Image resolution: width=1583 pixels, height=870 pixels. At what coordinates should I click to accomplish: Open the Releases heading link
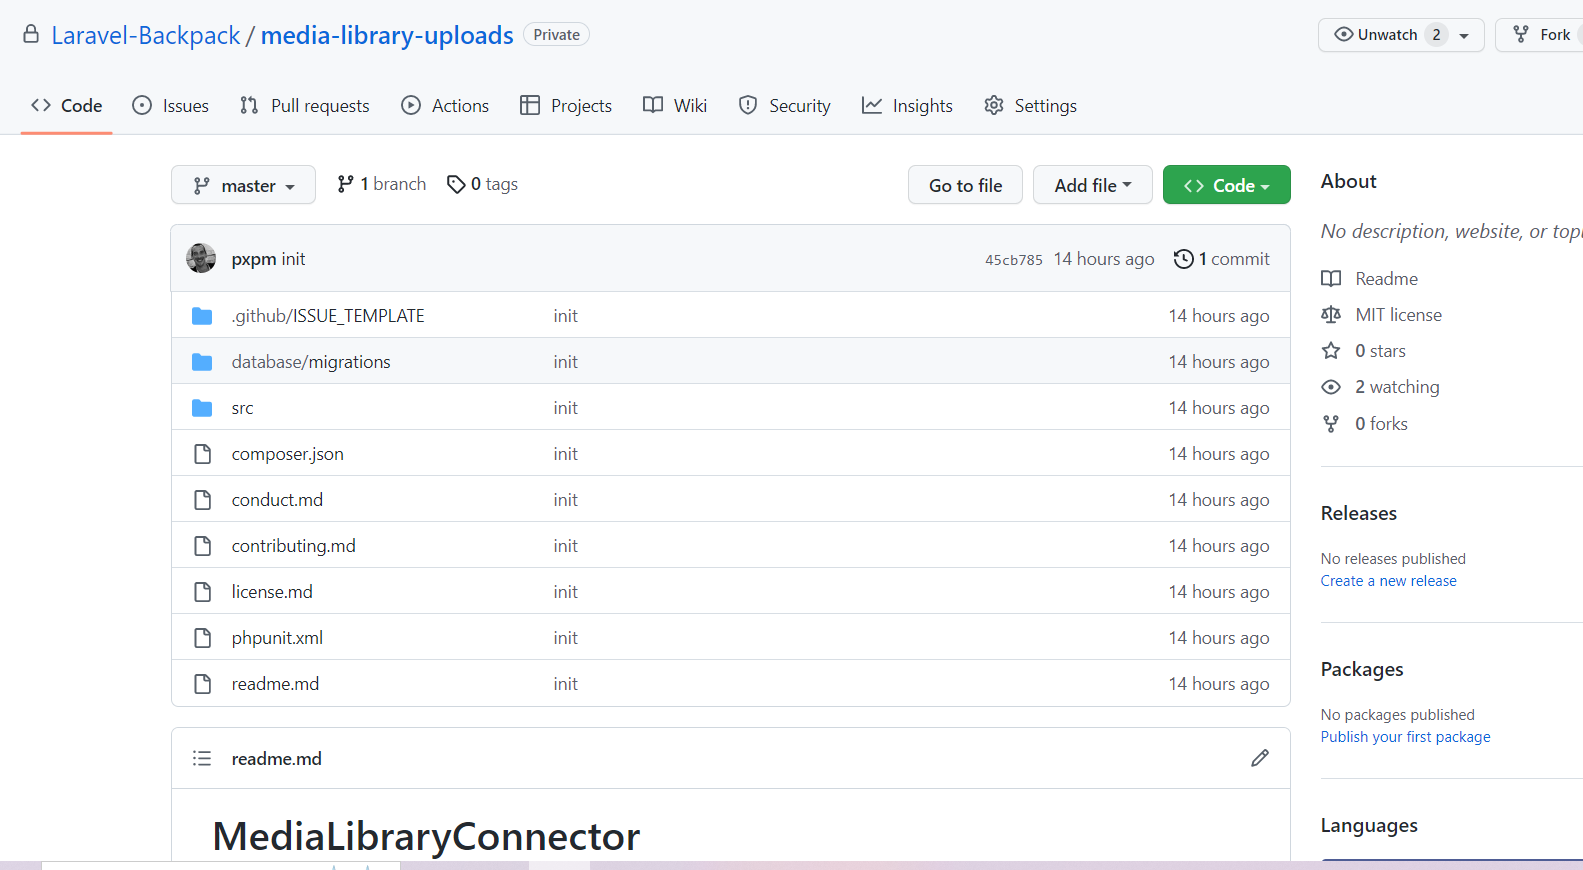tap(1358, 513)
